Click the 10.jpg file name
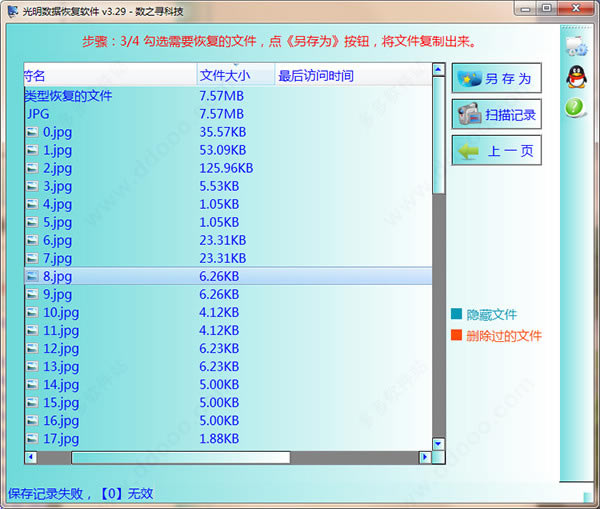The height and width of the screenshot is (509, 600). [x=61, y=313]
